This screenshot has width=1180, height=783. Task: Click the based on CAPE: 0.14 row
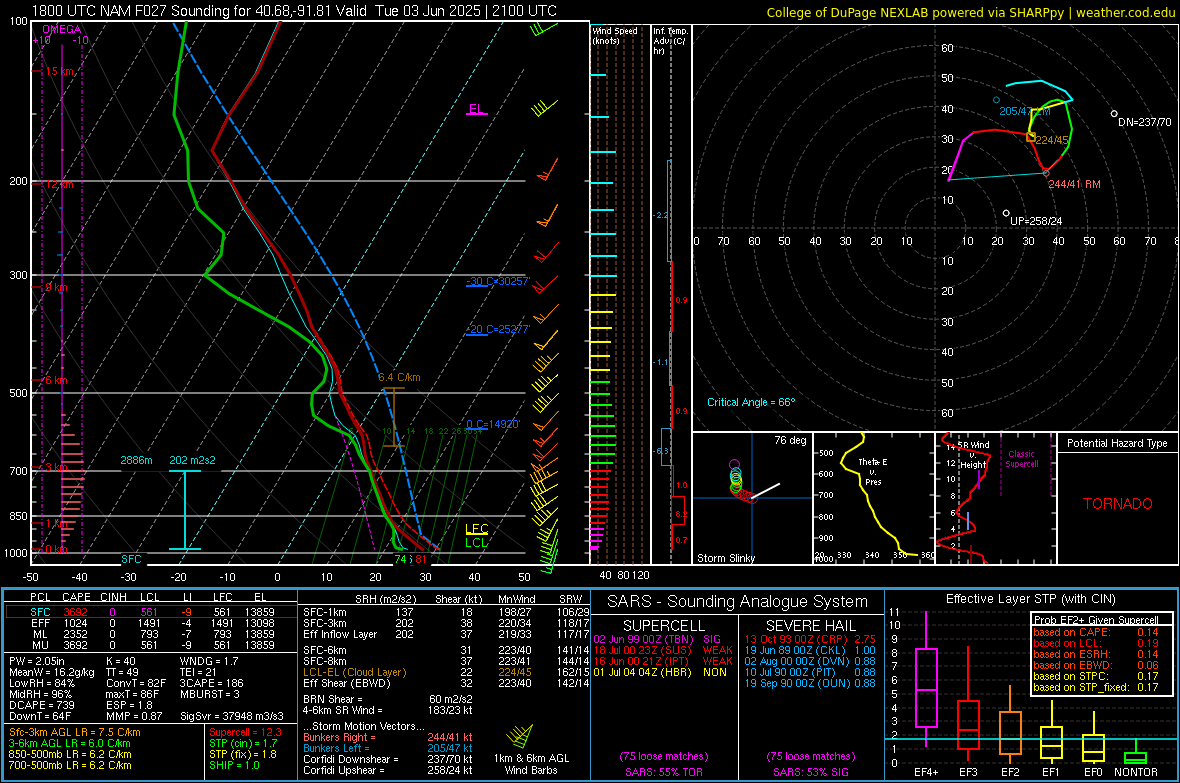1096,632
